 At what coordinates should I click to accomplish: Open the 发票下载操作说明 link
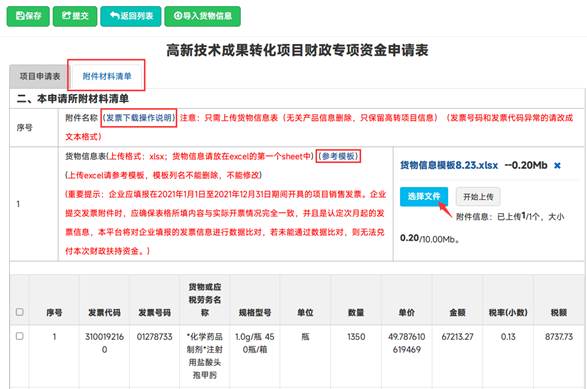click(x=139, y=118)
